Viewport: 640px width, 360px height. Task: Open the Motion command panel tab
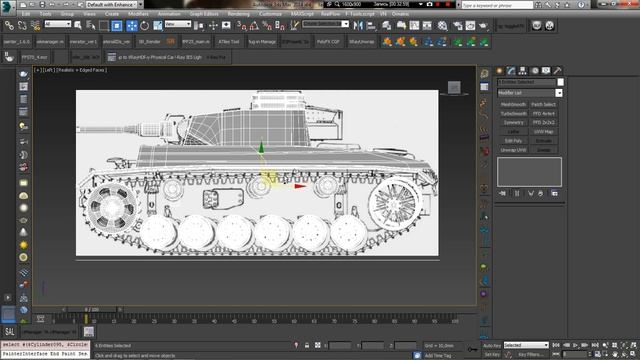(x=534, y=71)
